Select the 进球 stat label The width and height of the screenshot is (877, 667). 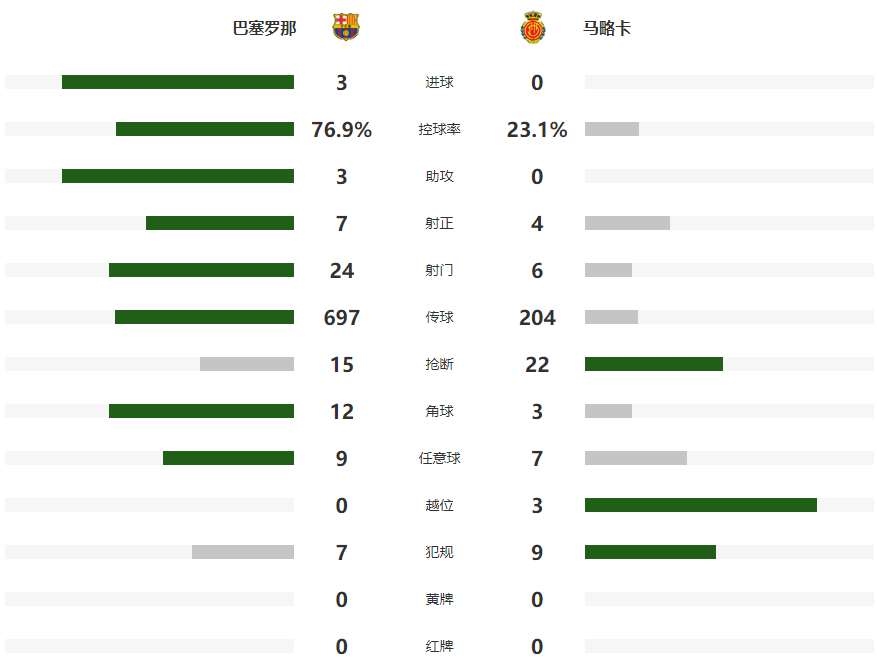(439, 83)
